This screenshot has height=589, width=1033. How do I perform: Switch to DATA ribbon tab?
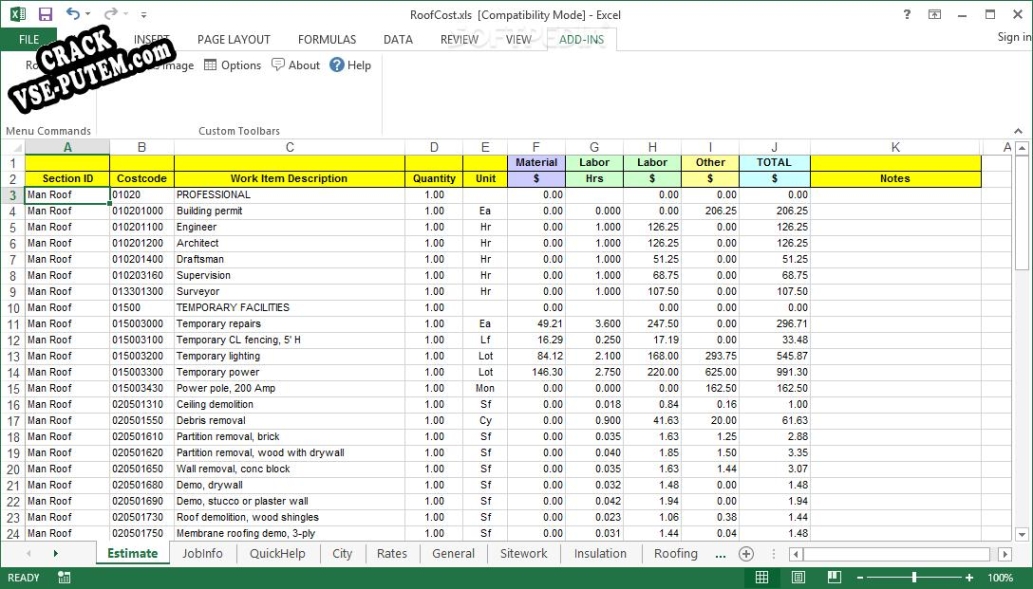tap(398, 40)
